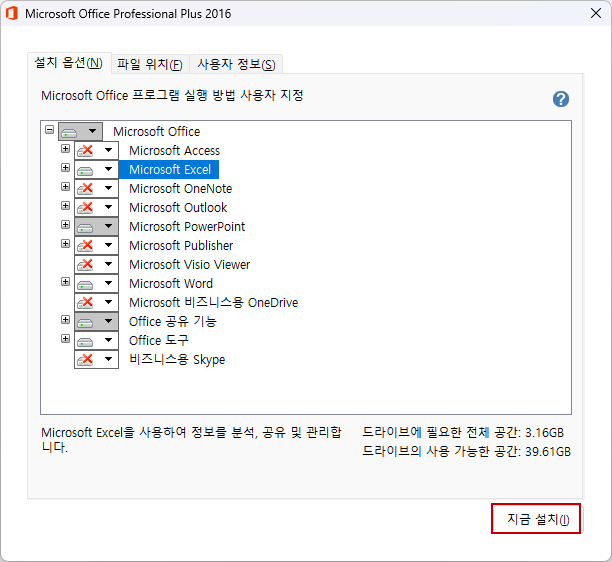Select the Microsoft Access tree item
Viewport: 612px width, 562px height.
click(x=174, y=150)
